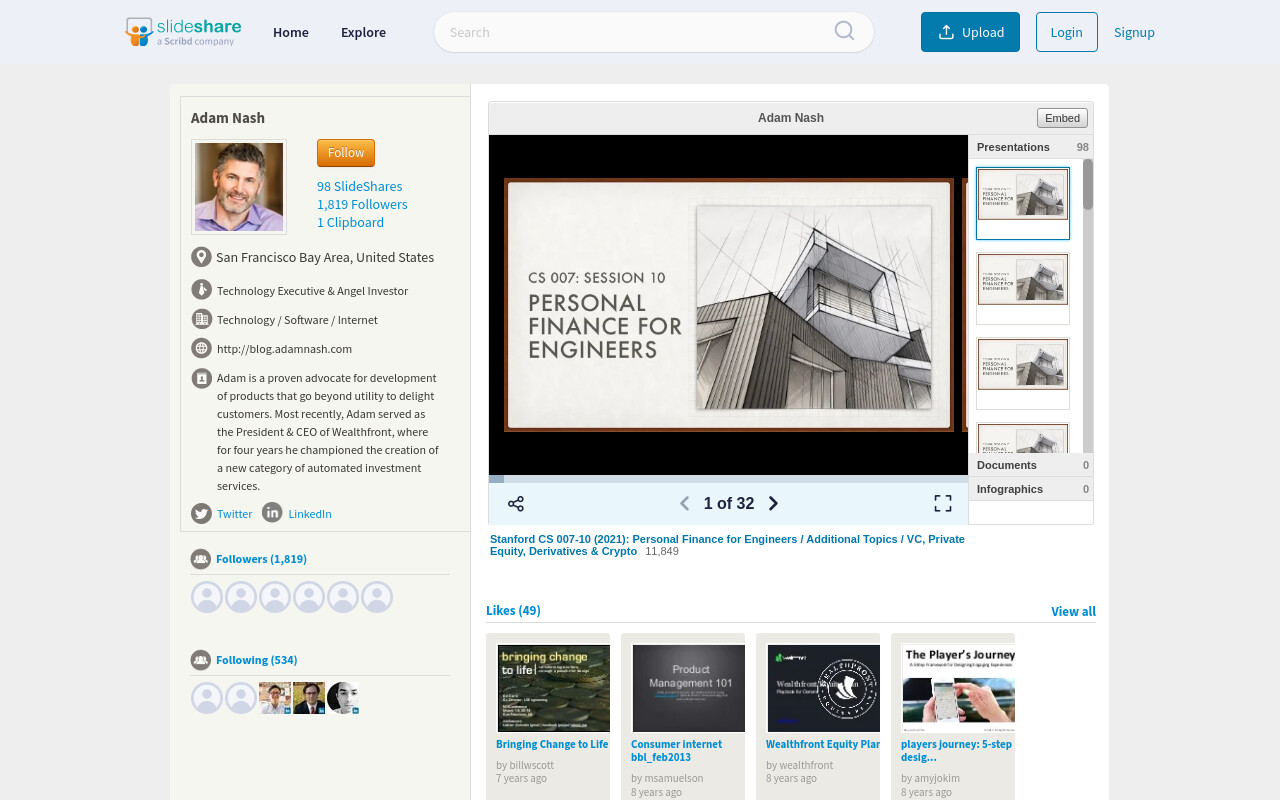Click View all likes link

(x=1073, y=612)
